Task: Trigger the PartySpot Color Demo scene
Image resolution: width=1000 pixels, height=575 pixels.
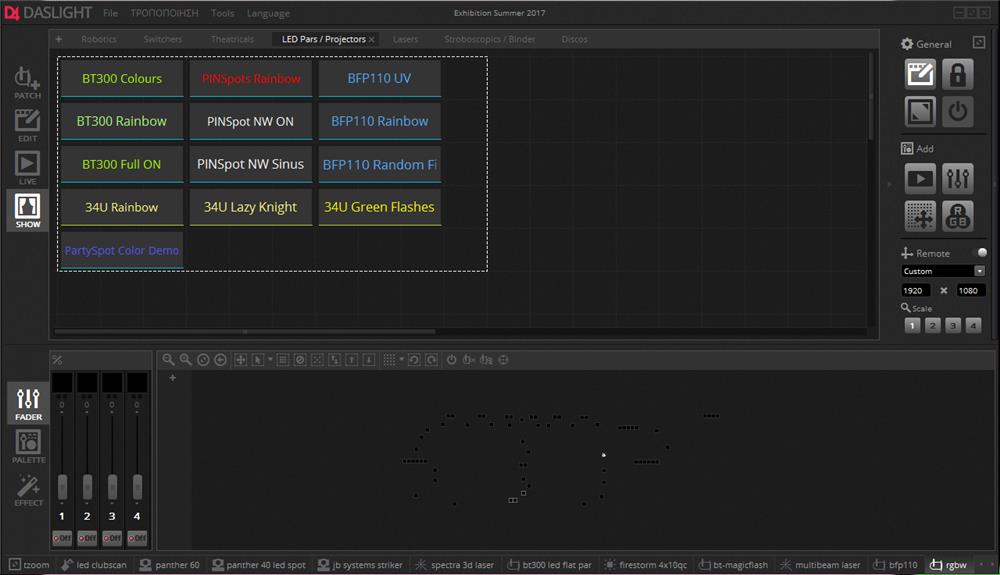Action: coord(122,250)
